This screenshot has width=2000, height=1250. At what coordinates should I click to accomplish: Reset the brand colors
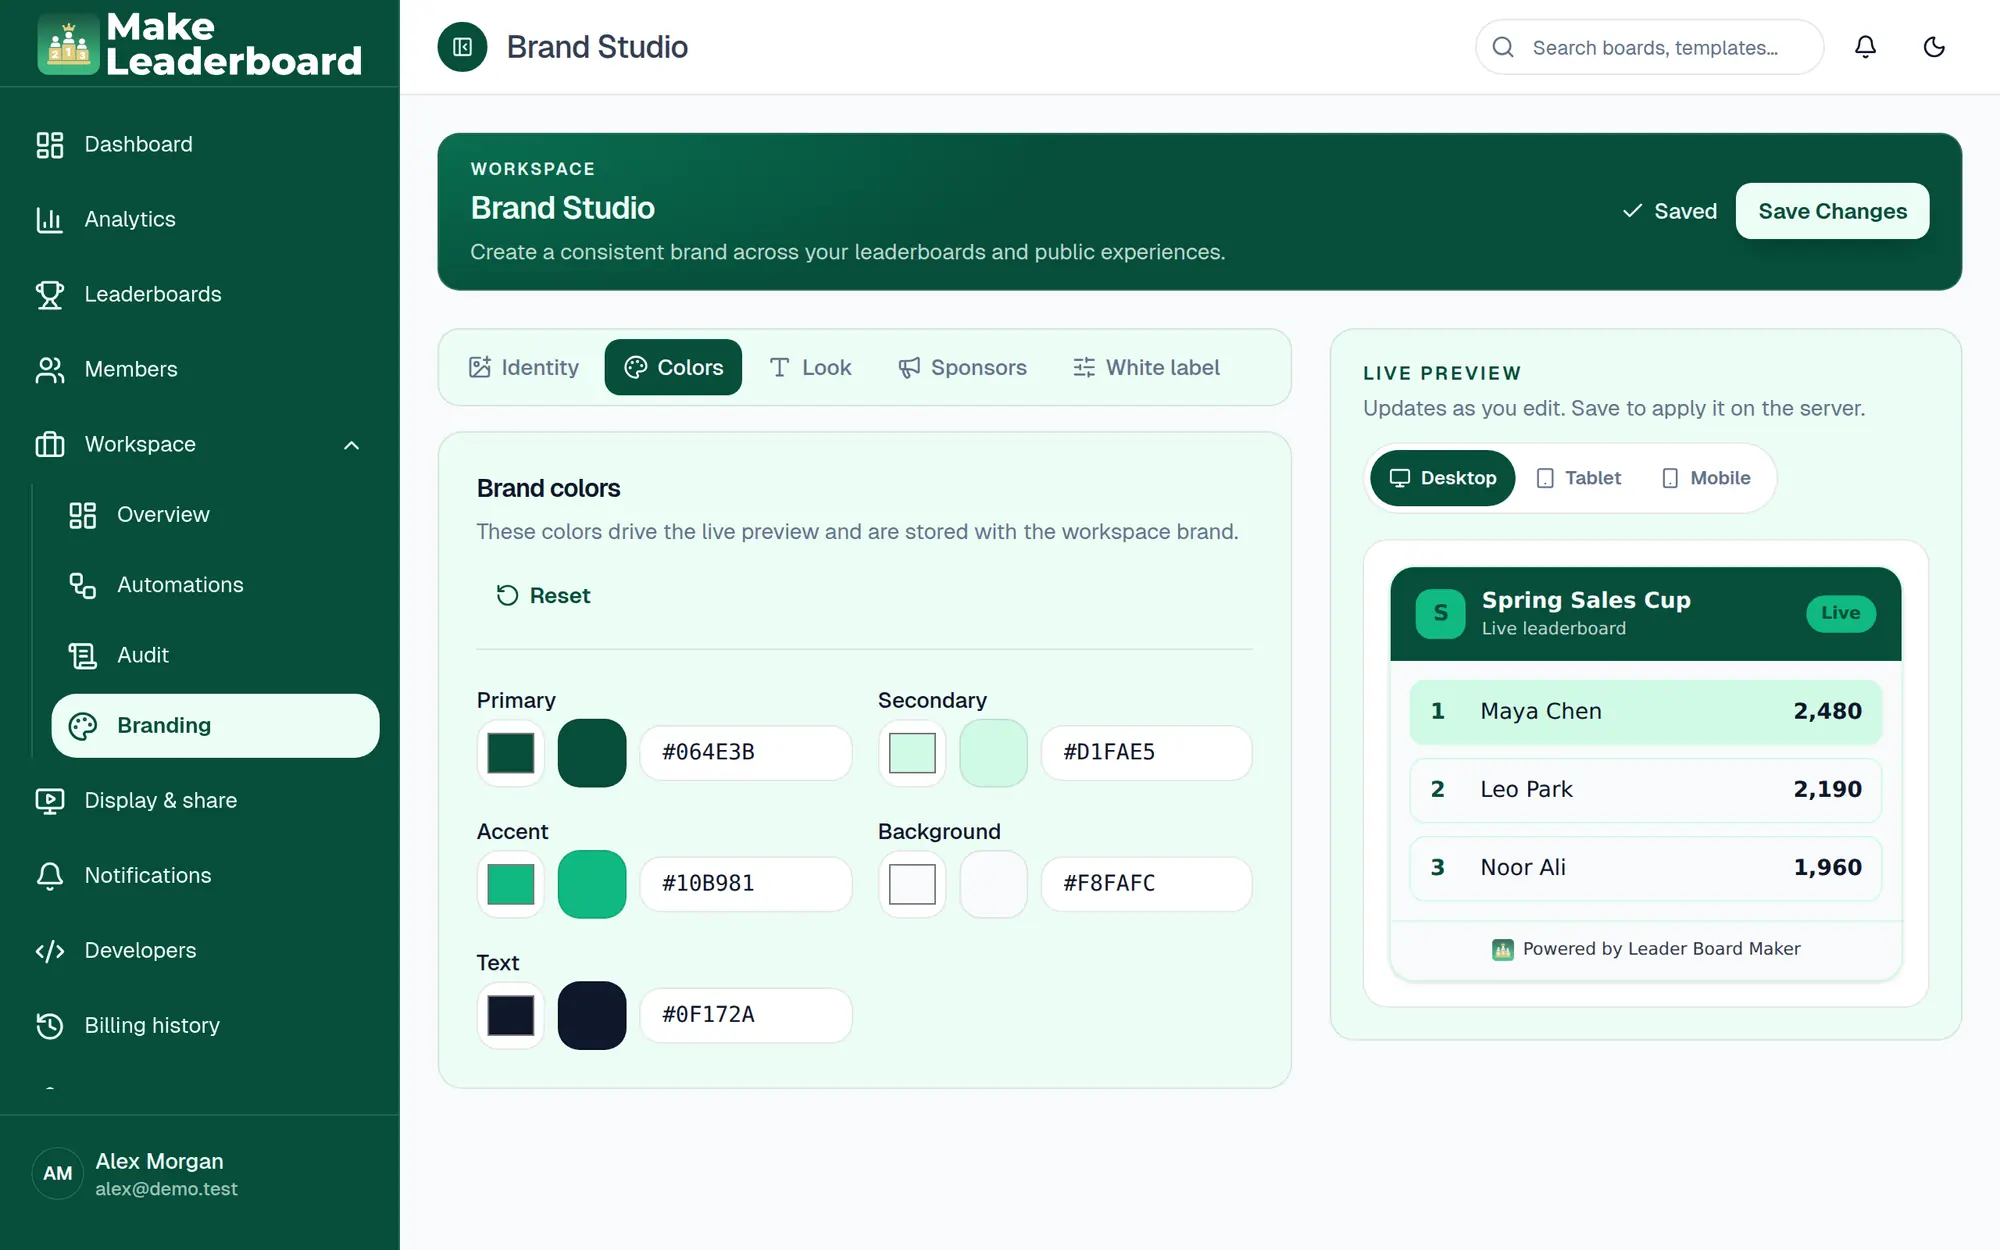click(544, 595)
